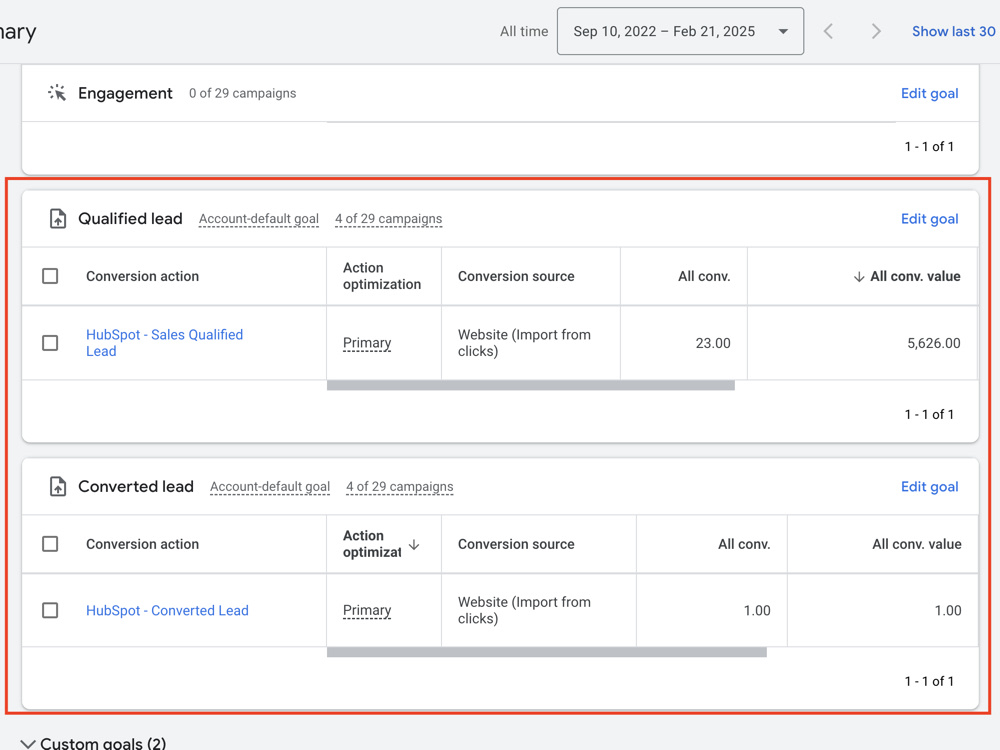Select all in Converted lead table

(50, 544)
